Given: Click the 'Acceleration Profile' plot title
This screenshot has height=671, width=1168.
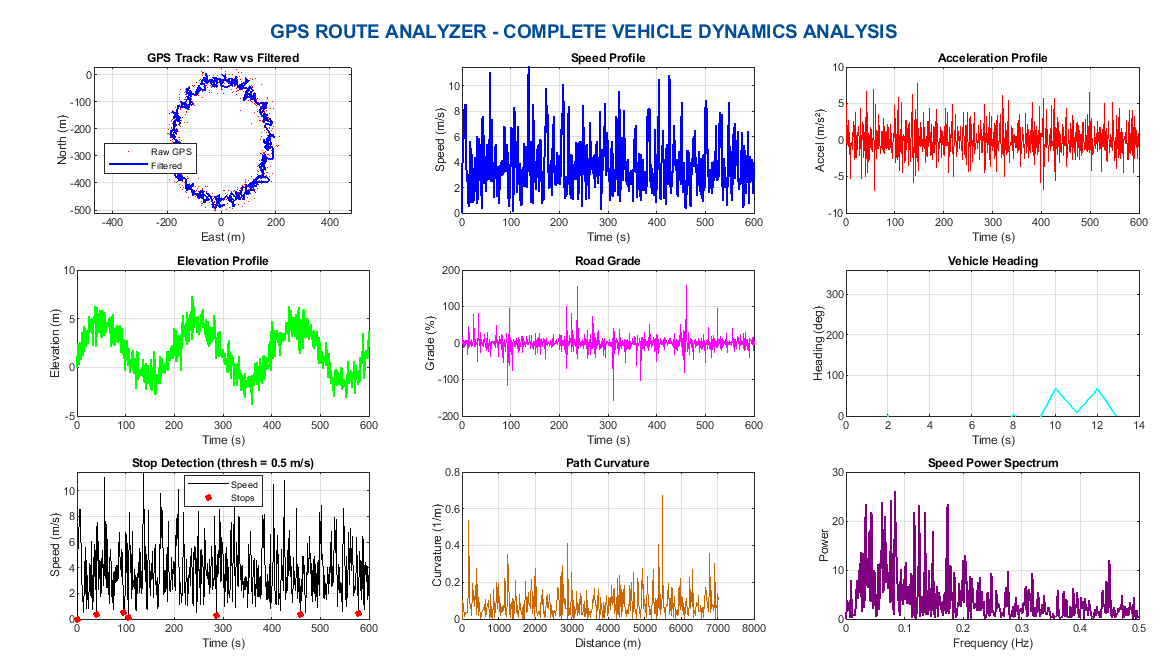Looking at the screenshot, I should pyautogui.click(x=992, y=58).
